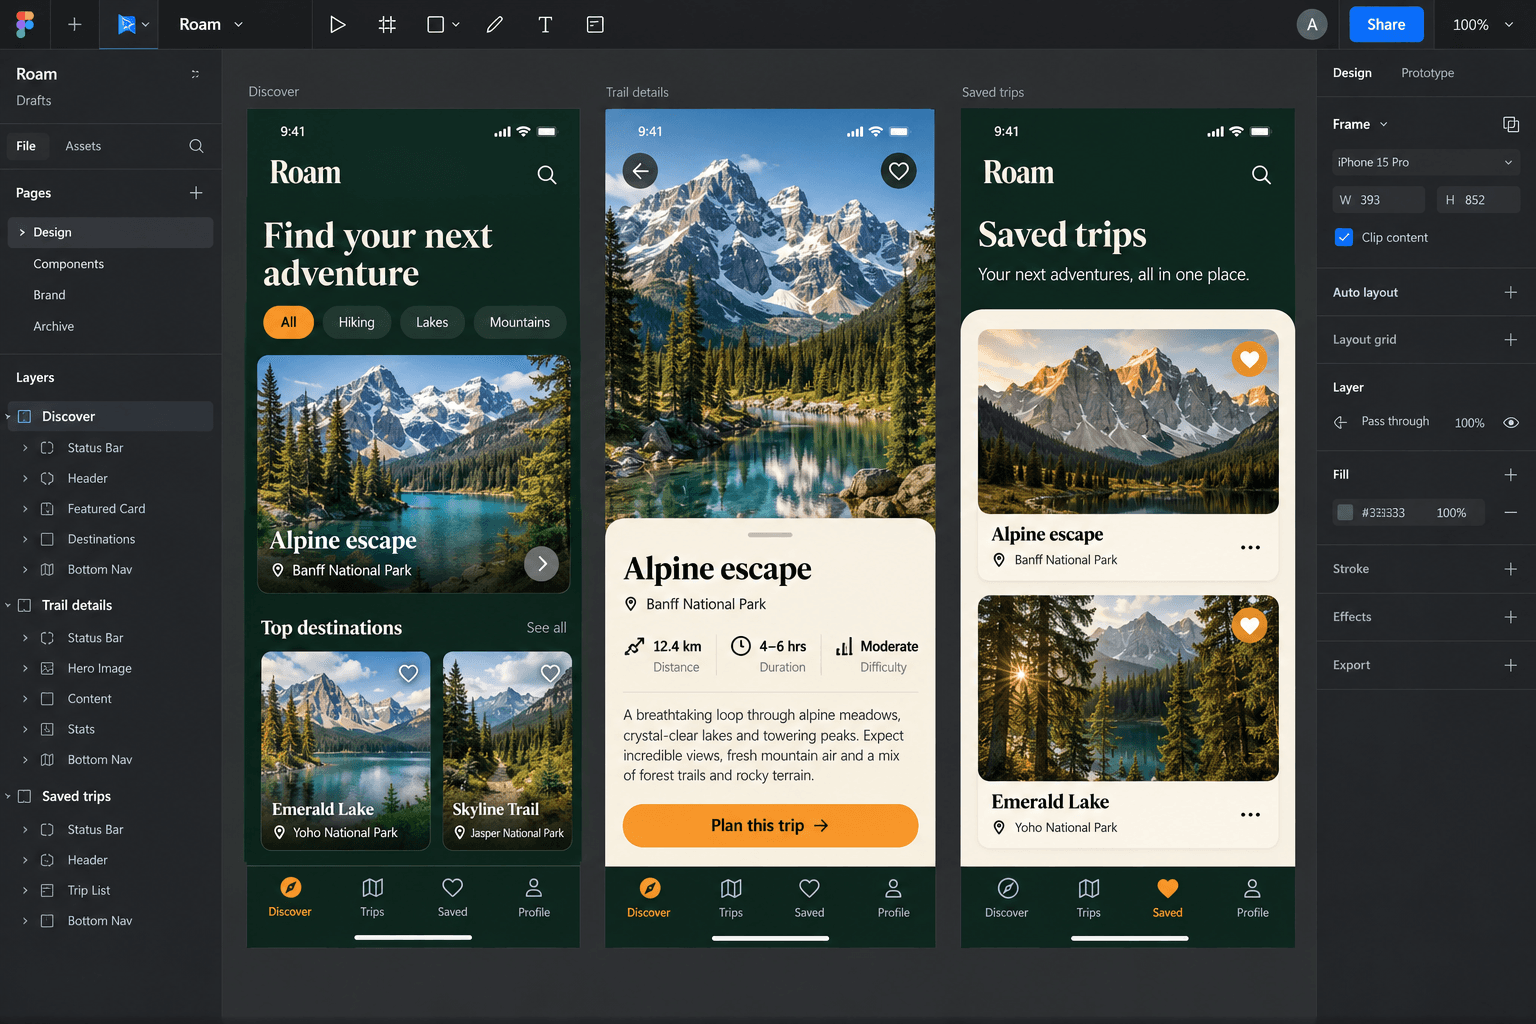Add Auto layout with plus icon

click(x=1511, y=292)
